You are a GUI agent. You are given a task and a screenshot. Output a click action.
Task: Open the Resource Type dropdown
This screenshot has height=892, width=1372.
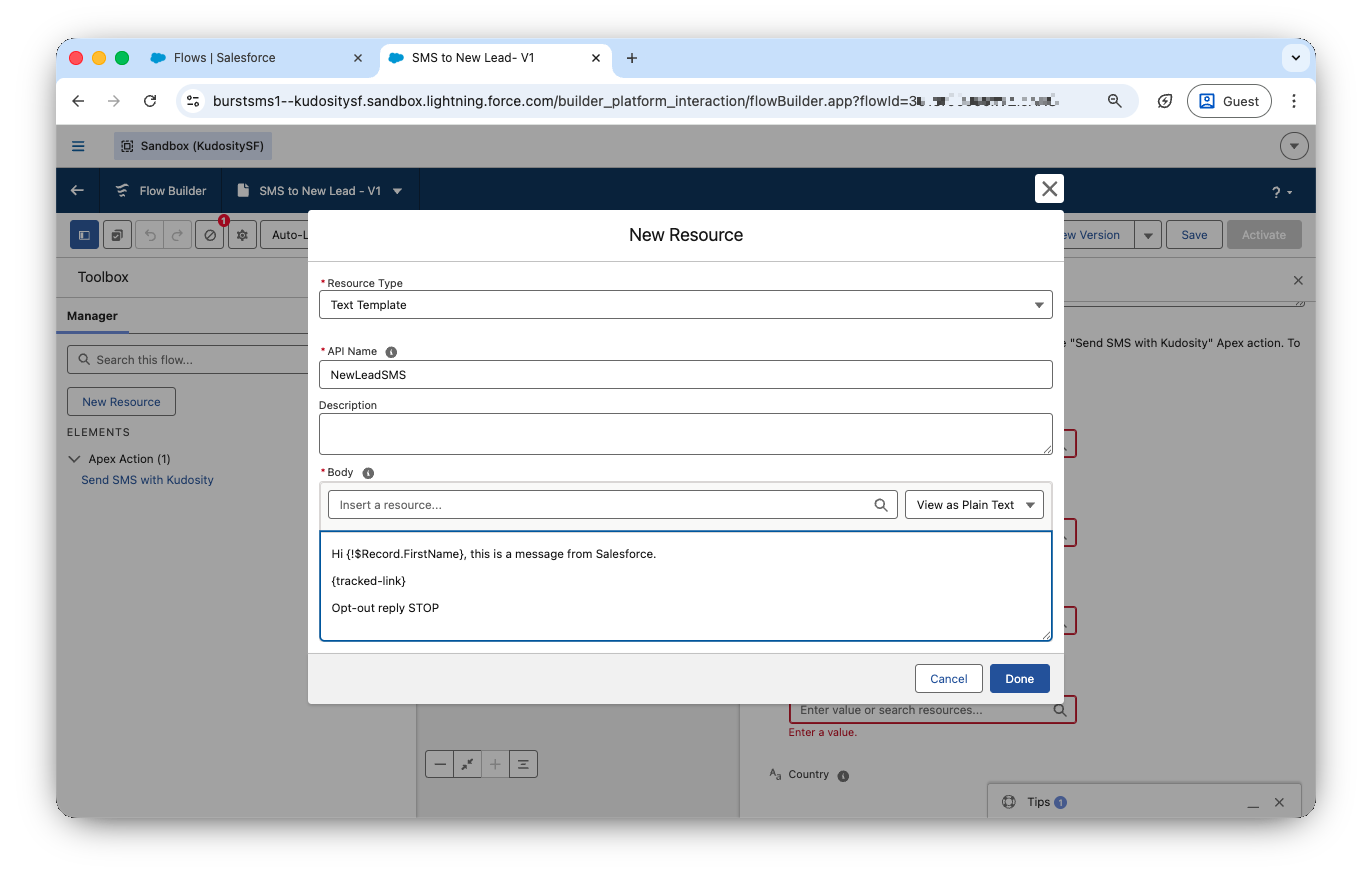coord(685,305)
